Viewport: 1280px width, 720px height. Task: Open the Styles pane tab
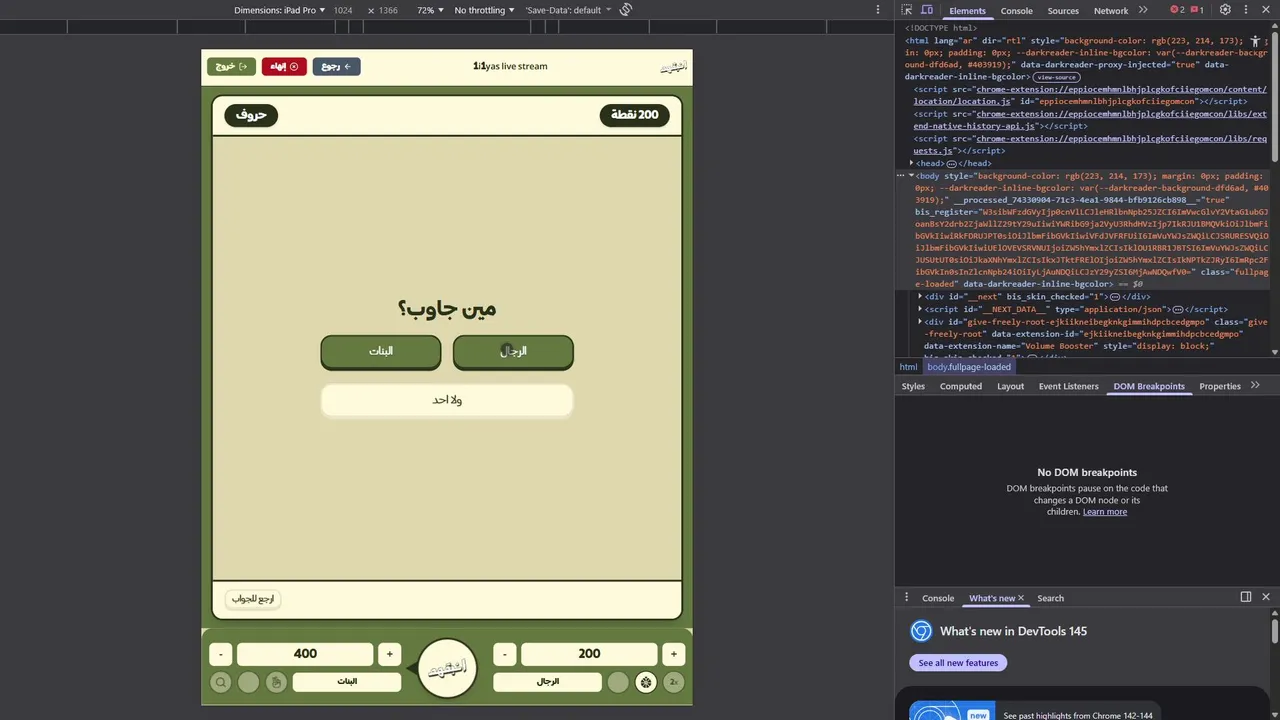click(x=913, y=386)
